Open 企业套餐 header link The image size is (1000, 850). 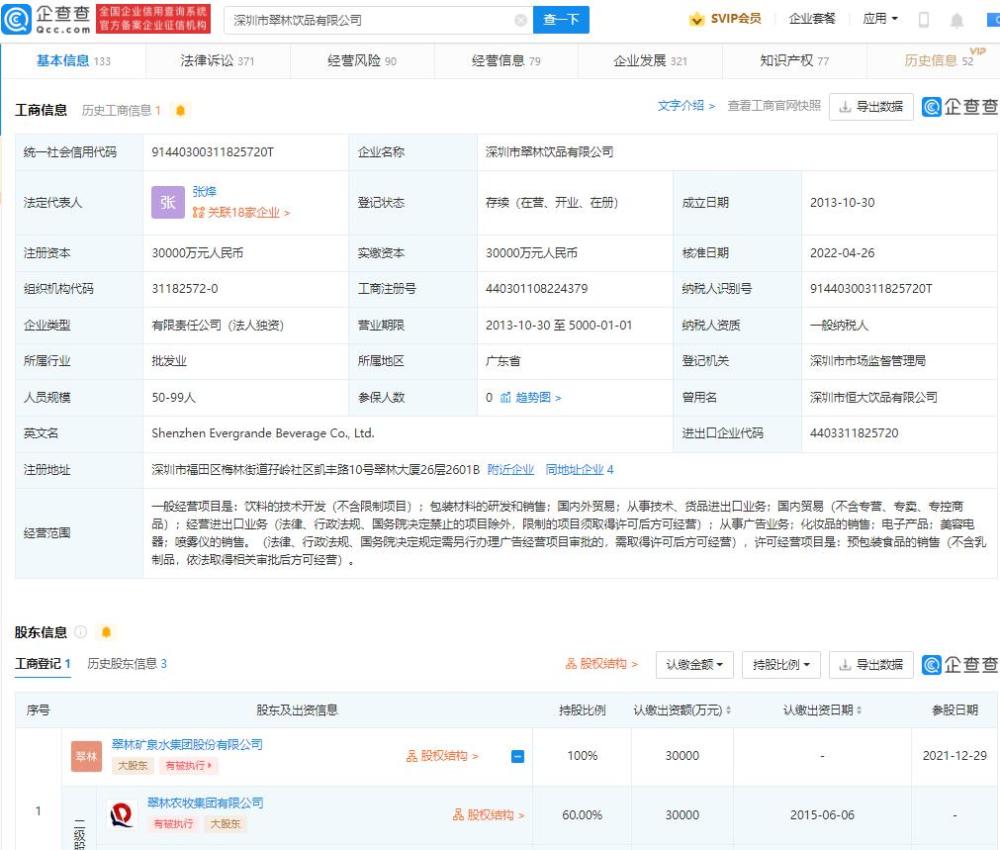point(812,19)
